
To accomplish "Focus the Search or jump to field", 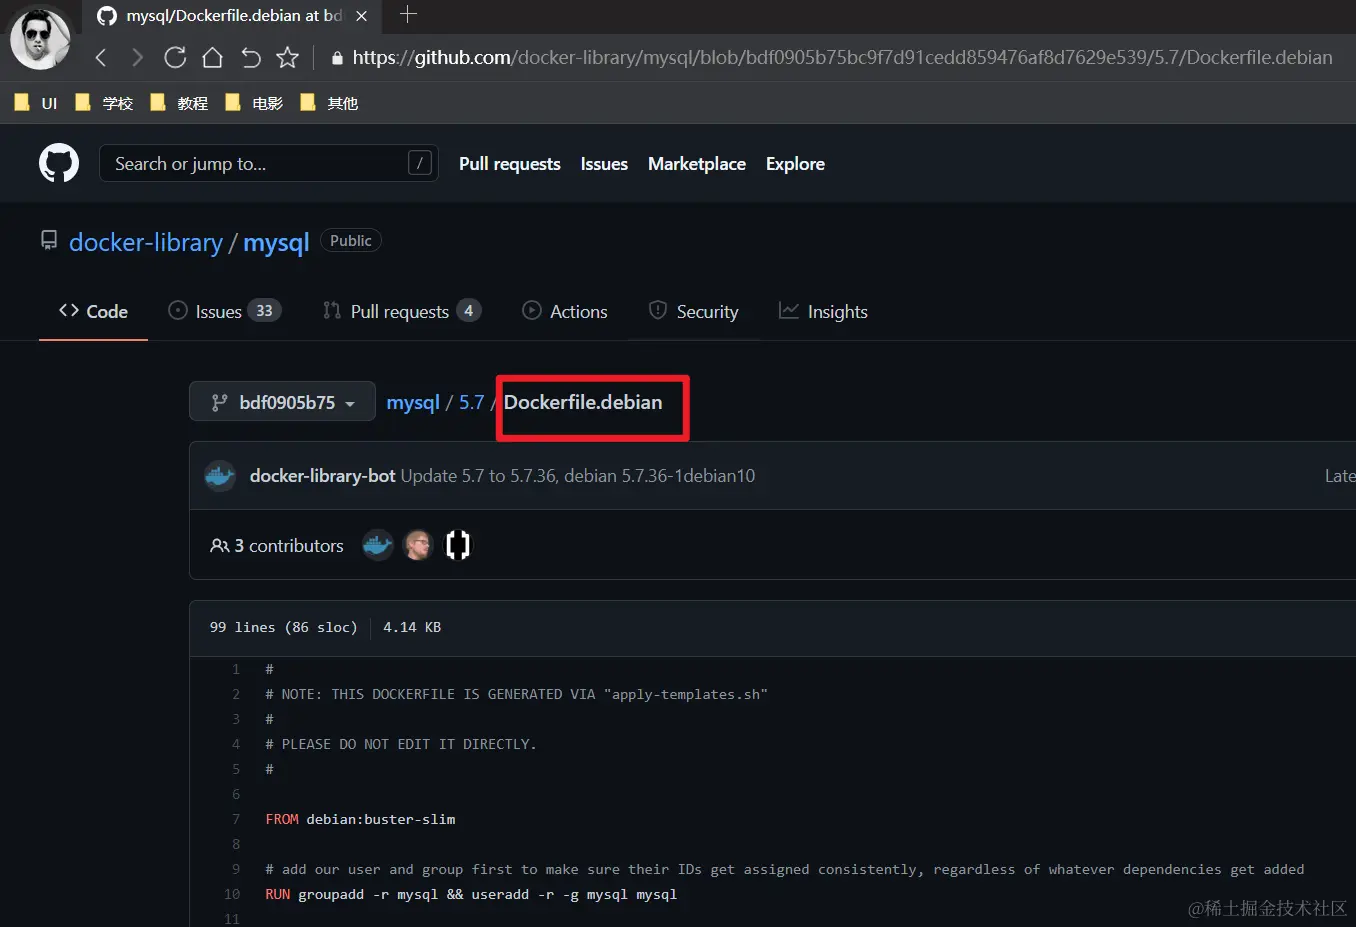I will (x=268, y=163).
